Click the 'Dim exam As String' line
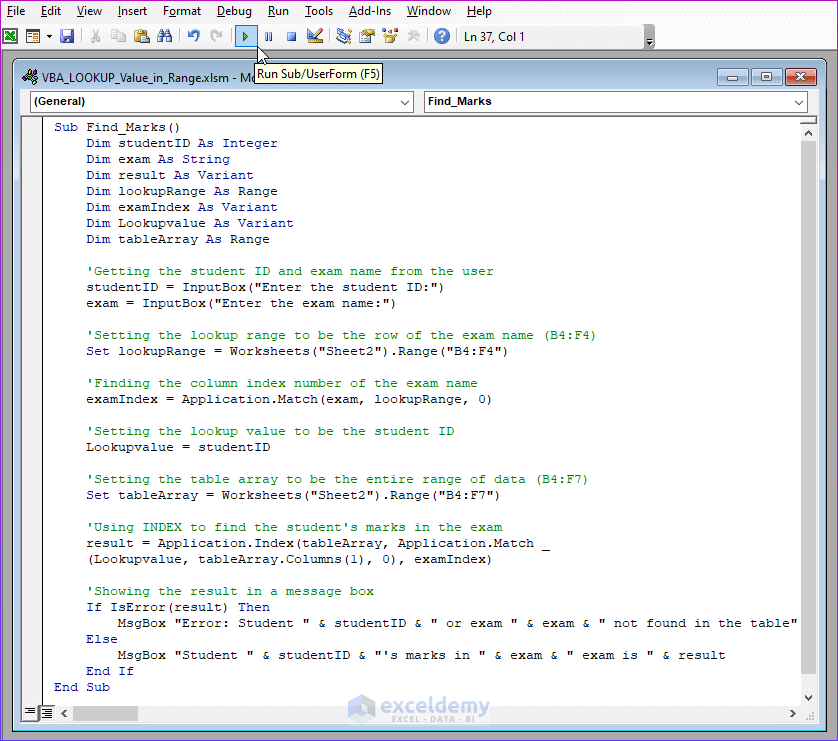This screenshot has height=741, width=838. click(158, 159)
